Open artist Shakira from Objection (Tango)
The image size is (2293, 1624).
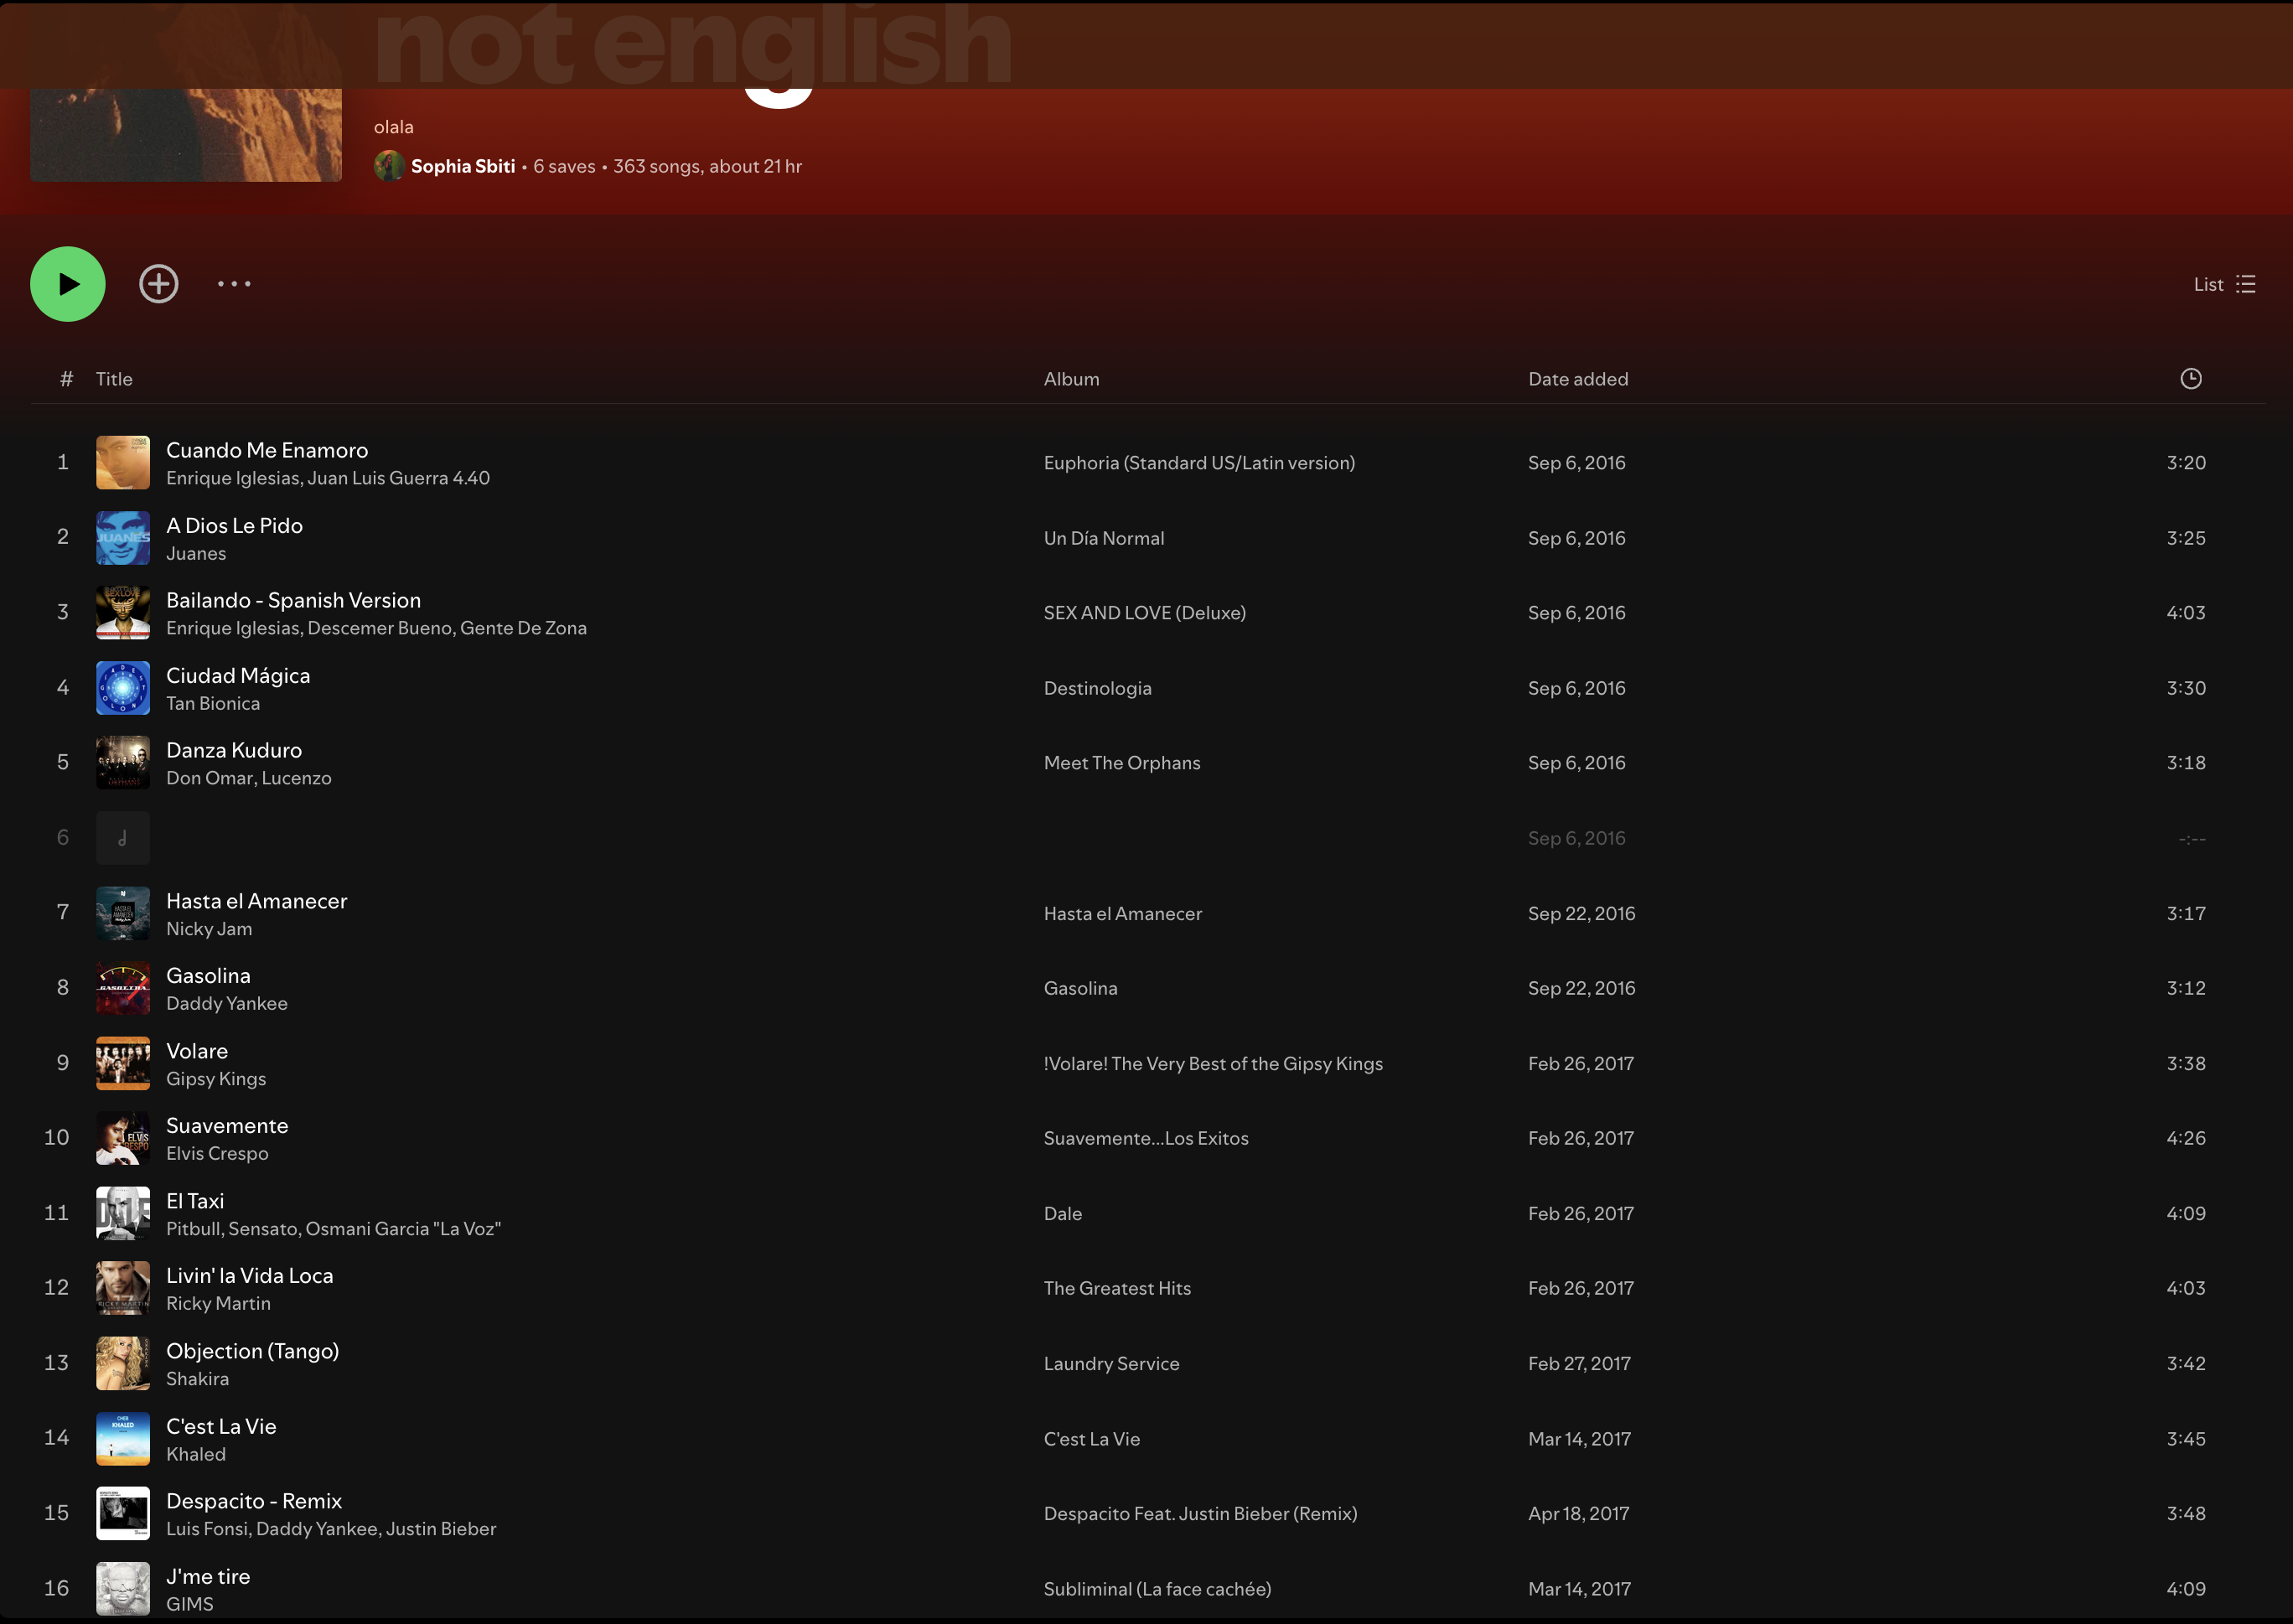coord(197,1378)
